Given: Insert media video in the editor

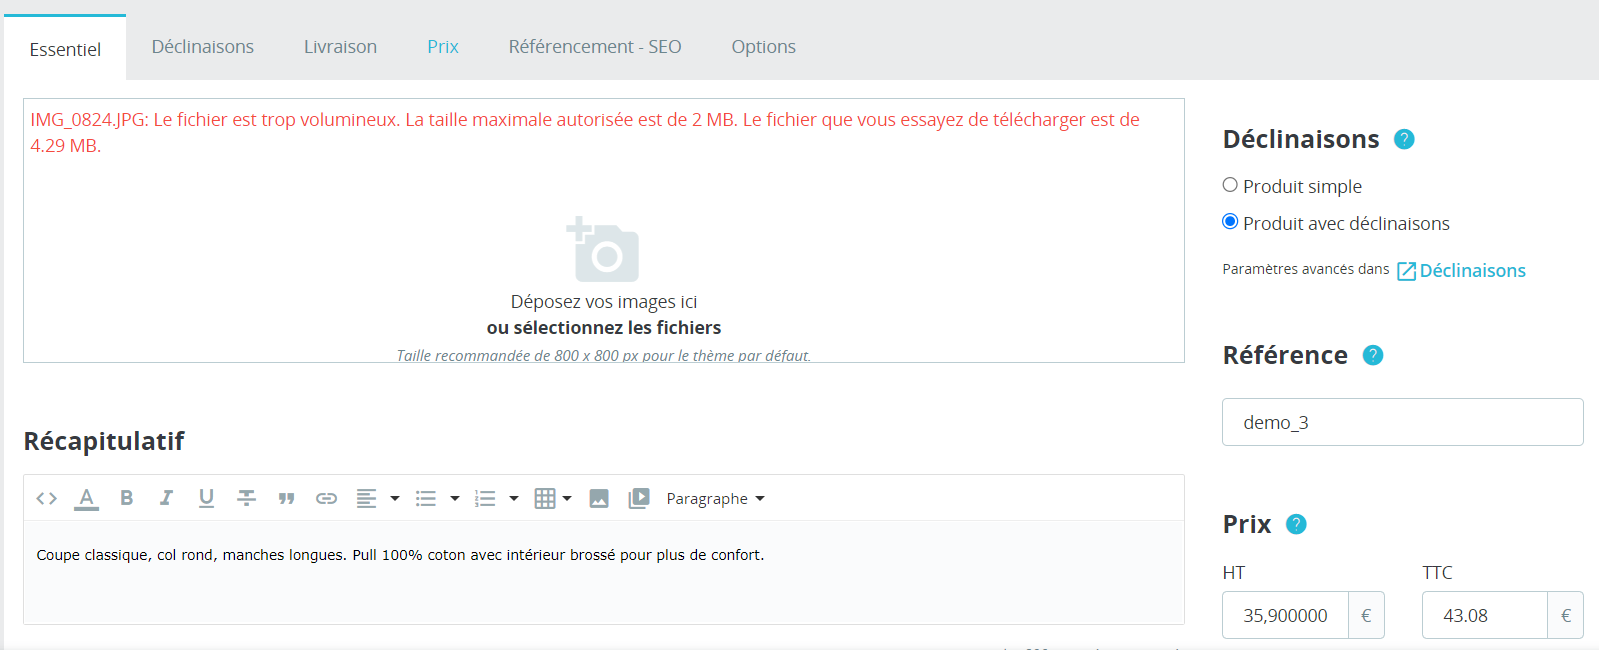Looking at the screenshot, I should 639,498.
